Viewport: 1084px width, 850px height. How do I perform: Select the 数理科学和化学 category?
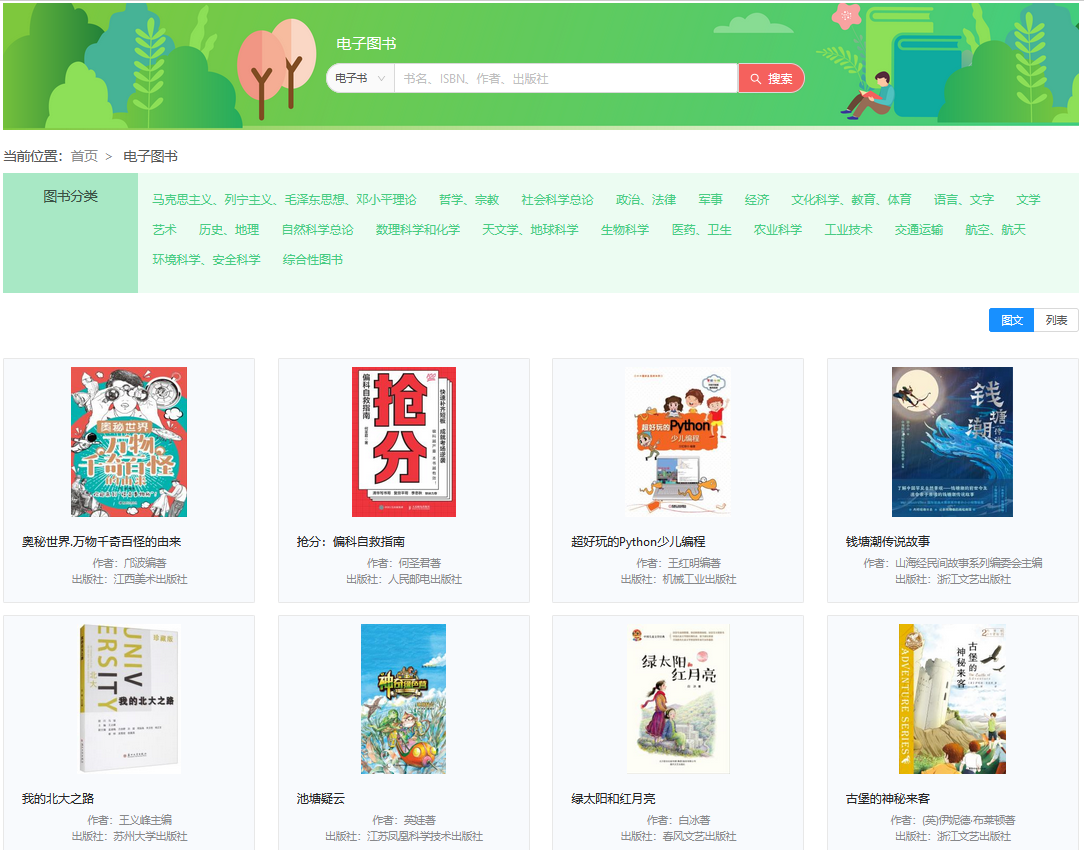click(418, 229)
